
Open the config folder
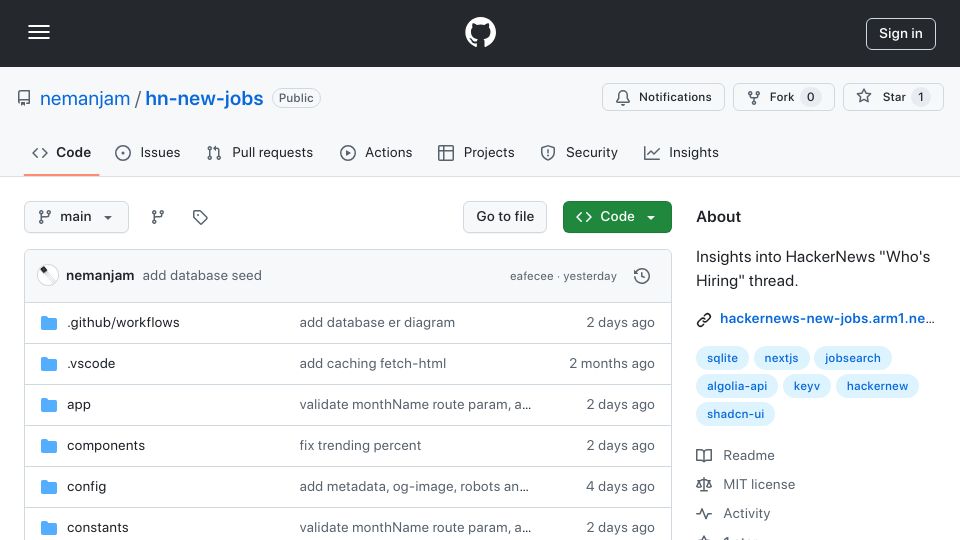point(86,487)
